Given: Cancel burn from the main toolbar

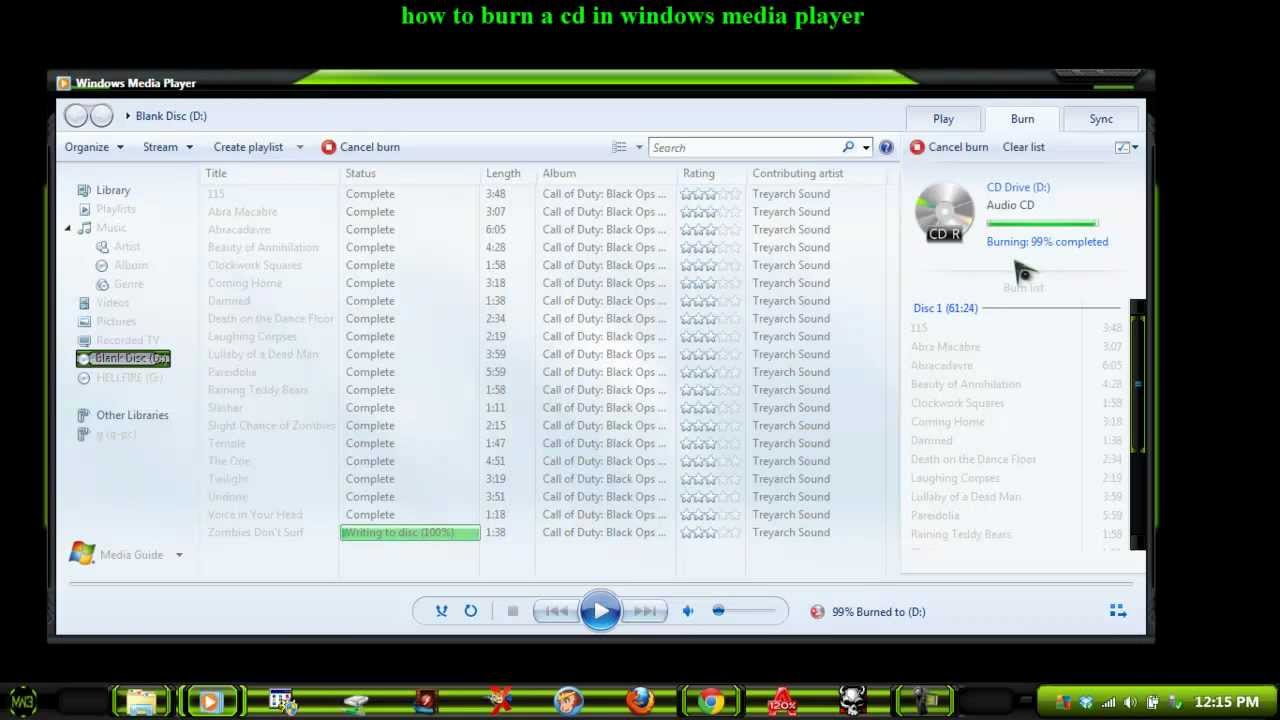Looking at the screenshot, I should click(x=360, y=147).
